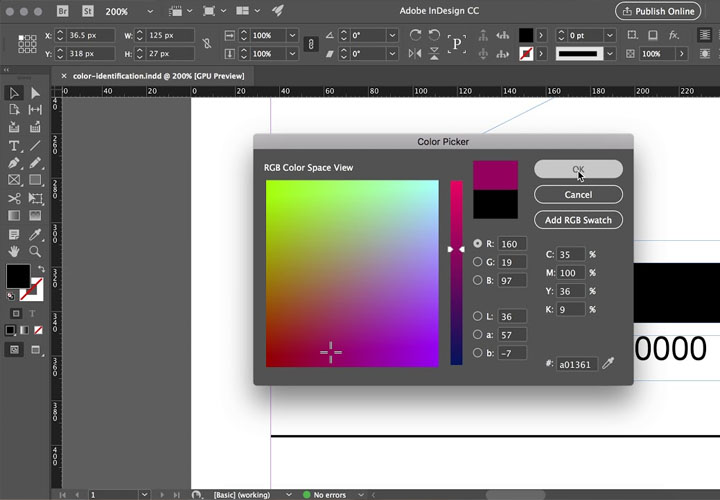The image size is (720, 500).
Task: Confirm the color with OK
Action: (x=578, y=169)
